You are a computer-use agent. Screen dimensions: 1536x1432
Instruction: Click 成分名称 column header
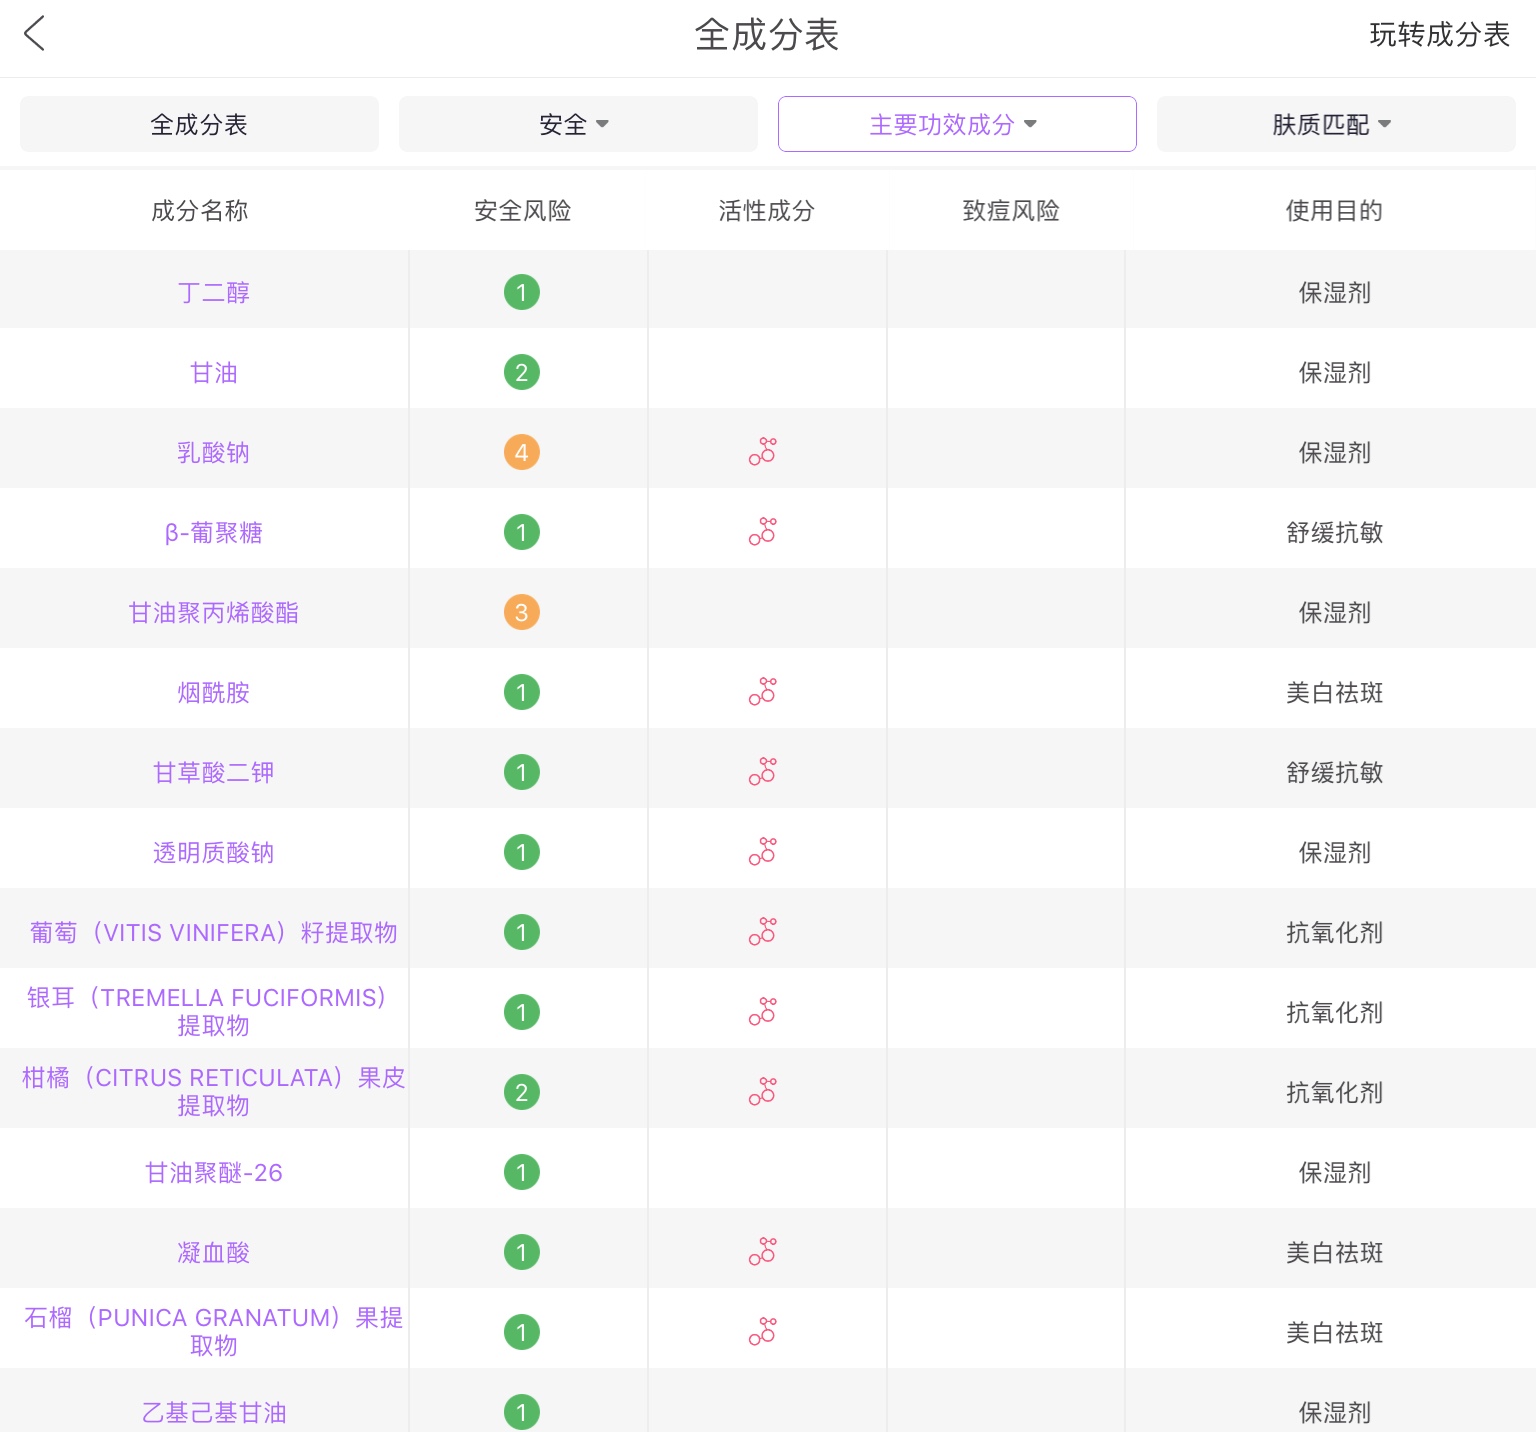pos(199,210)
